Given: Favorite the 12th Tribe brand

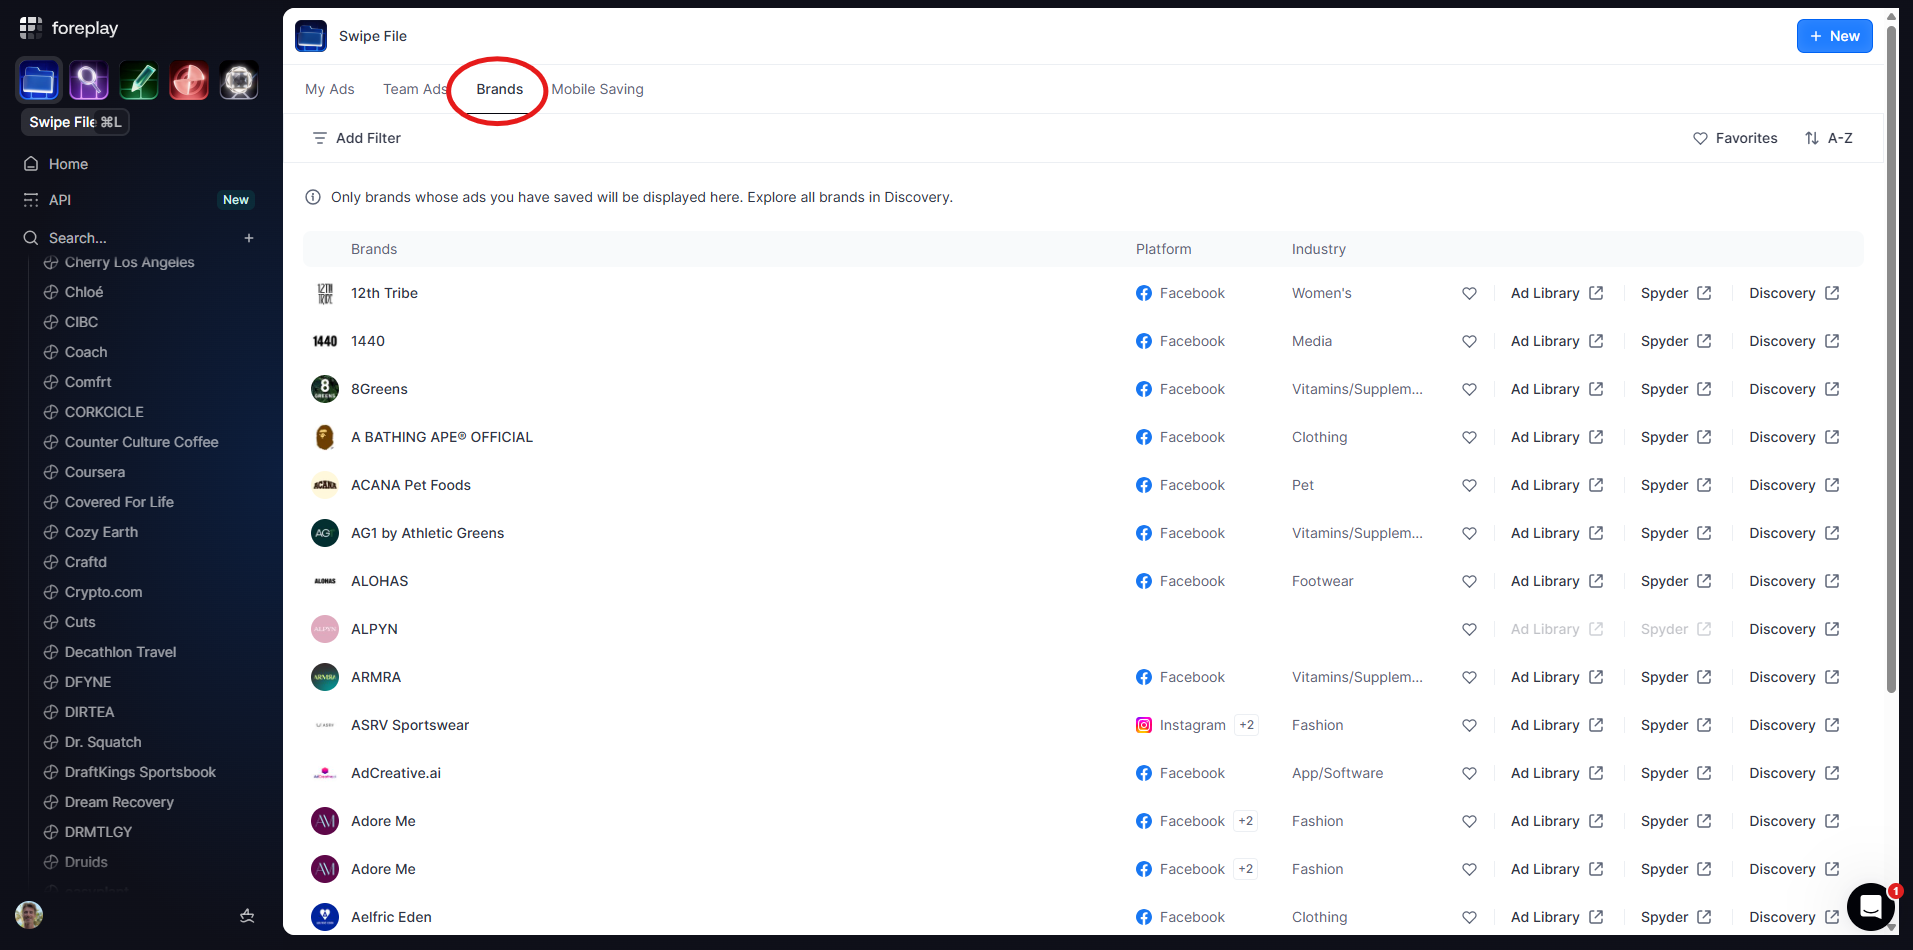Looking at the screenshot, I should [1469, 293].
